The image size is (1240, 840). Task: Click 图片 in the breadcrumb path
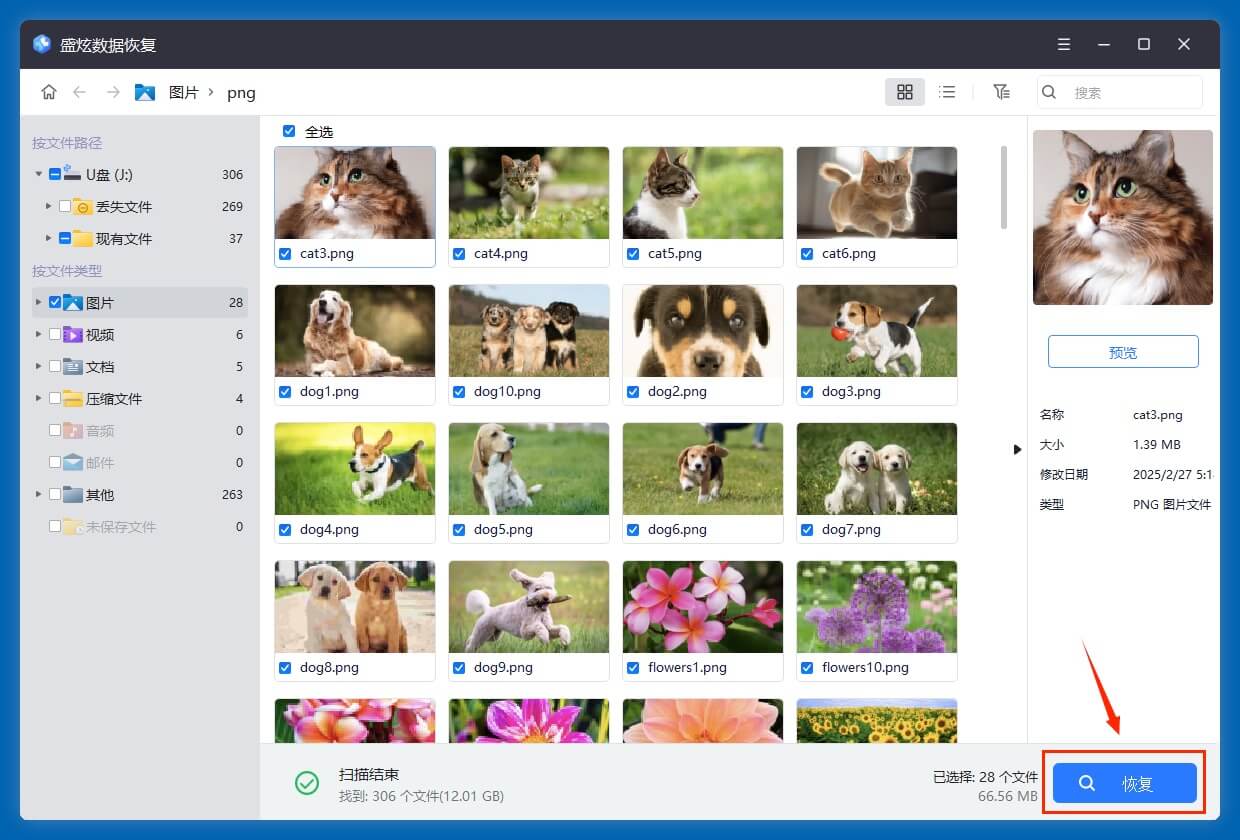183,92
